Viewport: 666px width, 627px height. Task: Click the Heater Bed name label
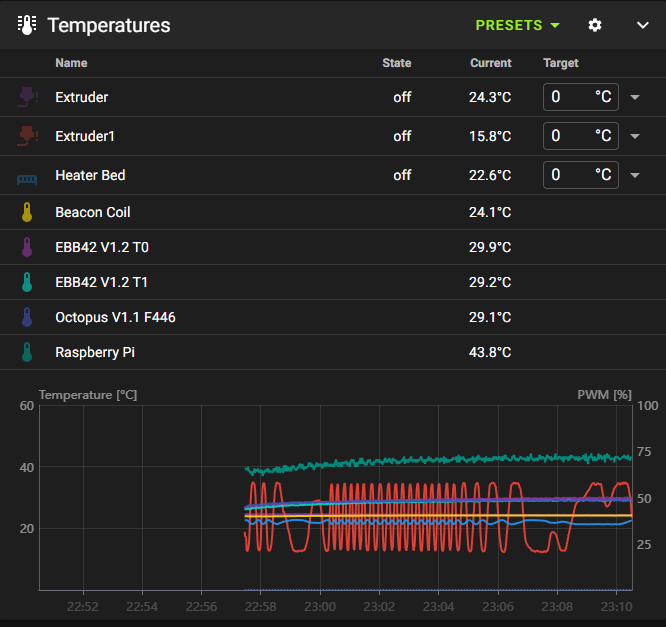pyautogui.click(x=90, y=175)
